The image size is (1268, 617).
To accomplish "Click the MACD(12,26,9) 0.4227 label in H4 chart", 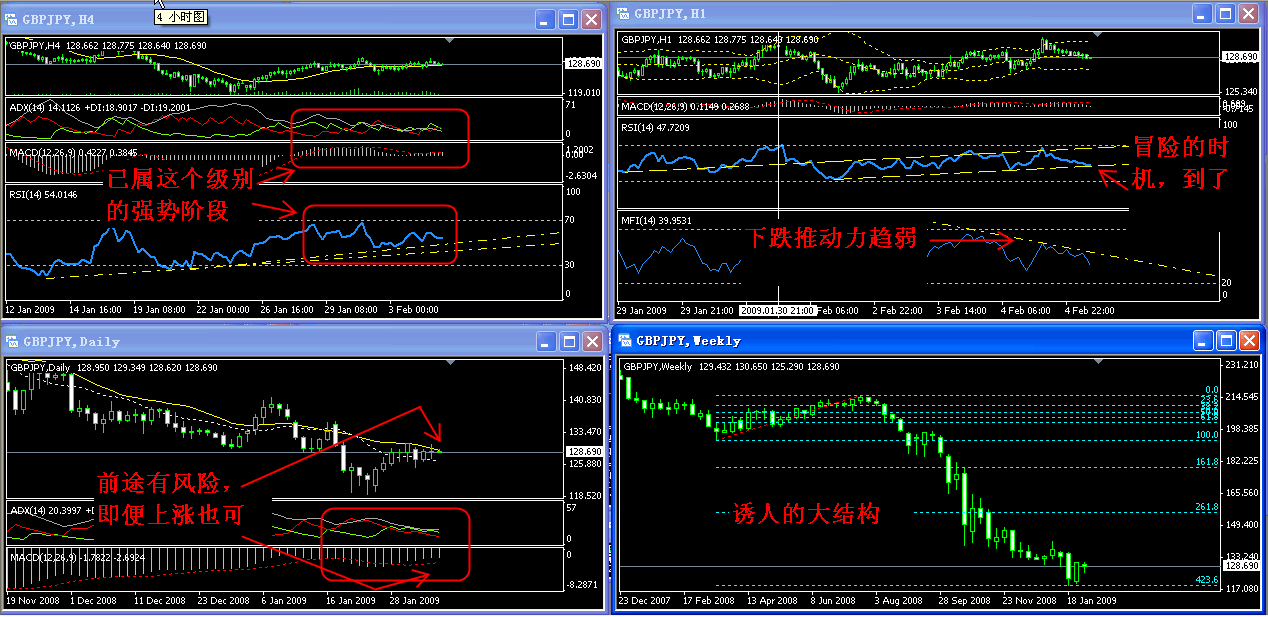I will click(x=58, y=151).
